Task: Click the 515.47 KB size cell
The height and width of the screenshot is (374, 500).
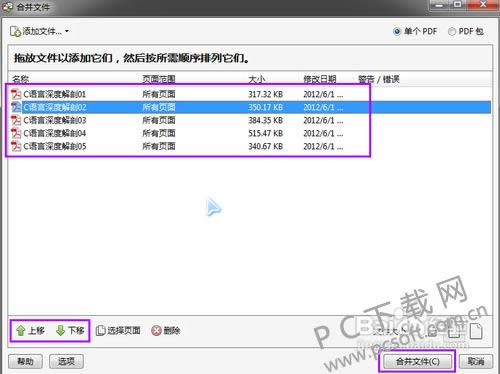Action: [x=265, y=133]
